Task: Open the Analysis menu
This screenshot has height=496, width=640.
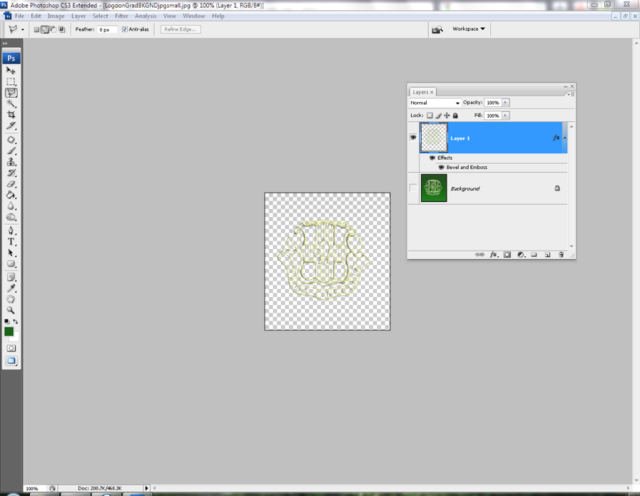Action: coord(146,16)
